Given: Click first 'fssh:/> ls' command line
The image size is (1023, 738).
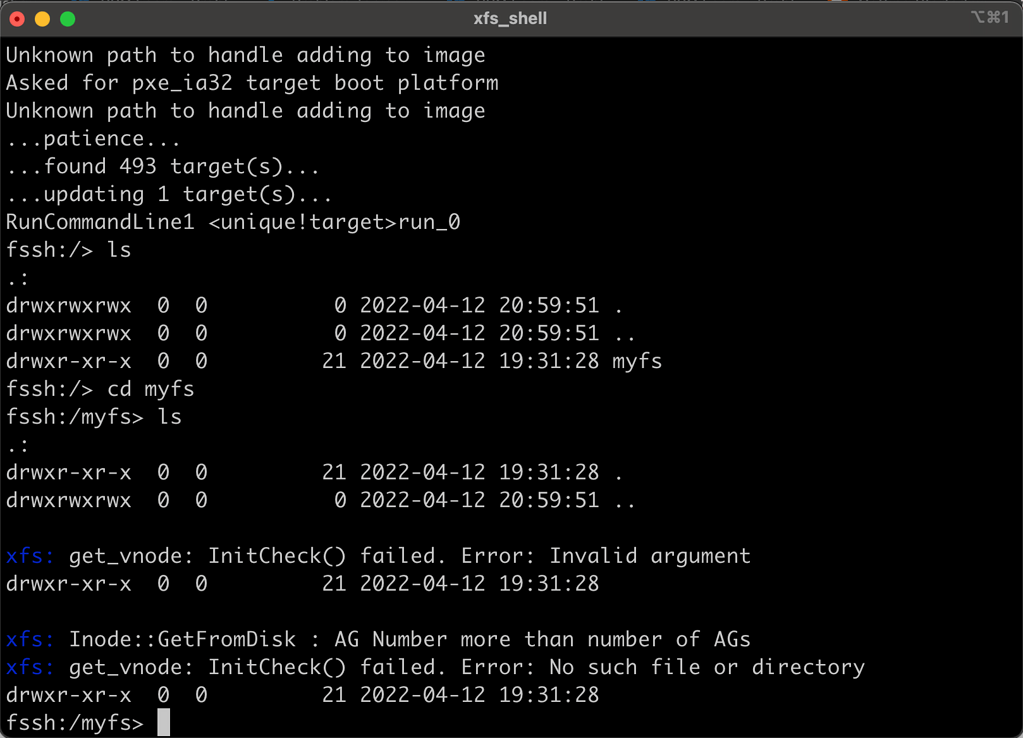Looking at the screenshot, I should pyautogui.click(x=69, y=250).
